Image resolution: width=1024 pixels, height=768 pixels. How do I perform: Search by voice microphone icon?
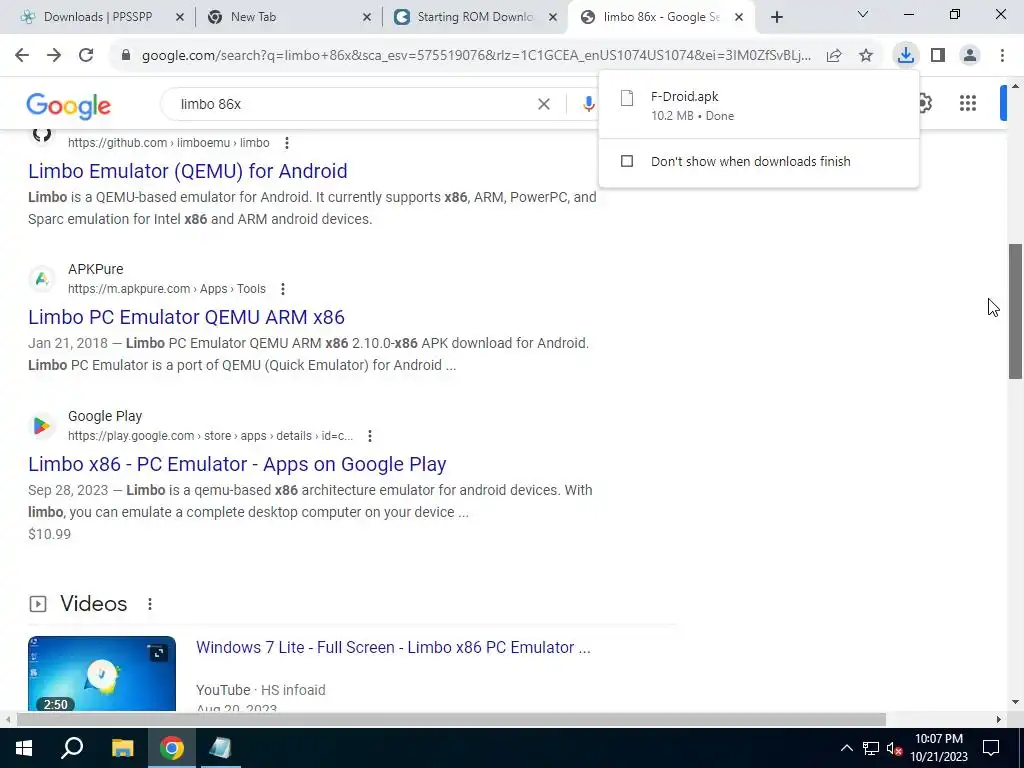(588, 104)
